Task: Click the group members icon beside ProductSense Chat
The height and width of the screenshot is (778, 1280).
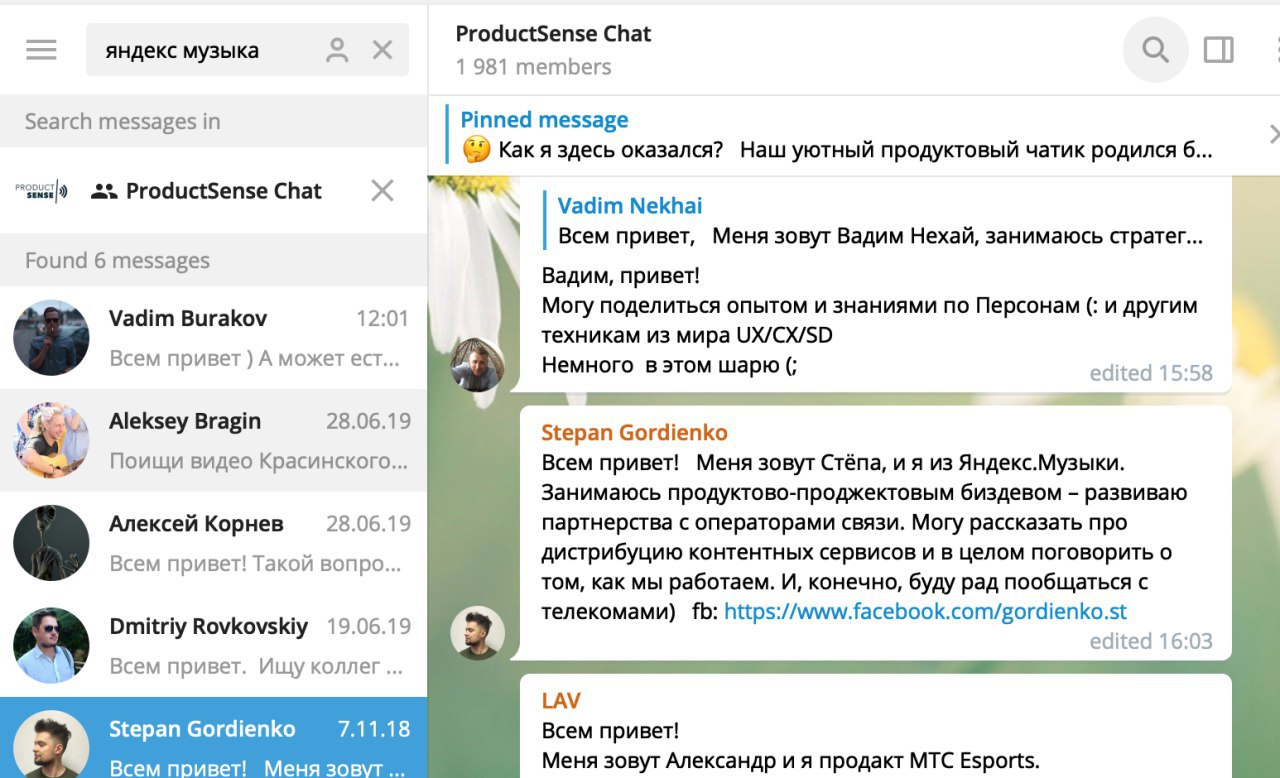Action: (104, 191)
